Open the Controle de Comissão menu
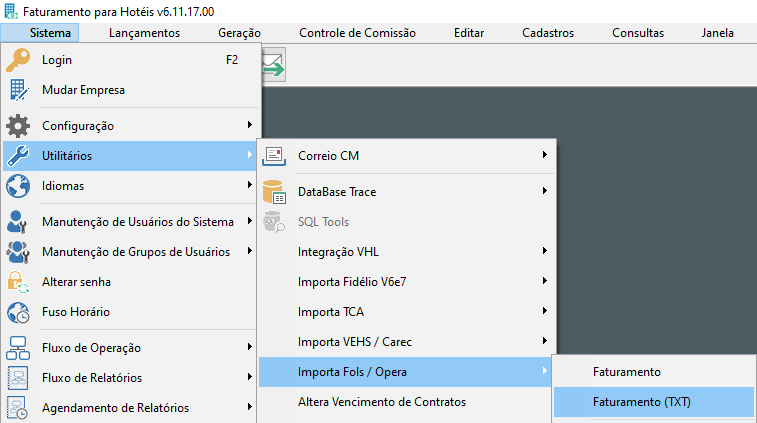 (x=357, y=33)
